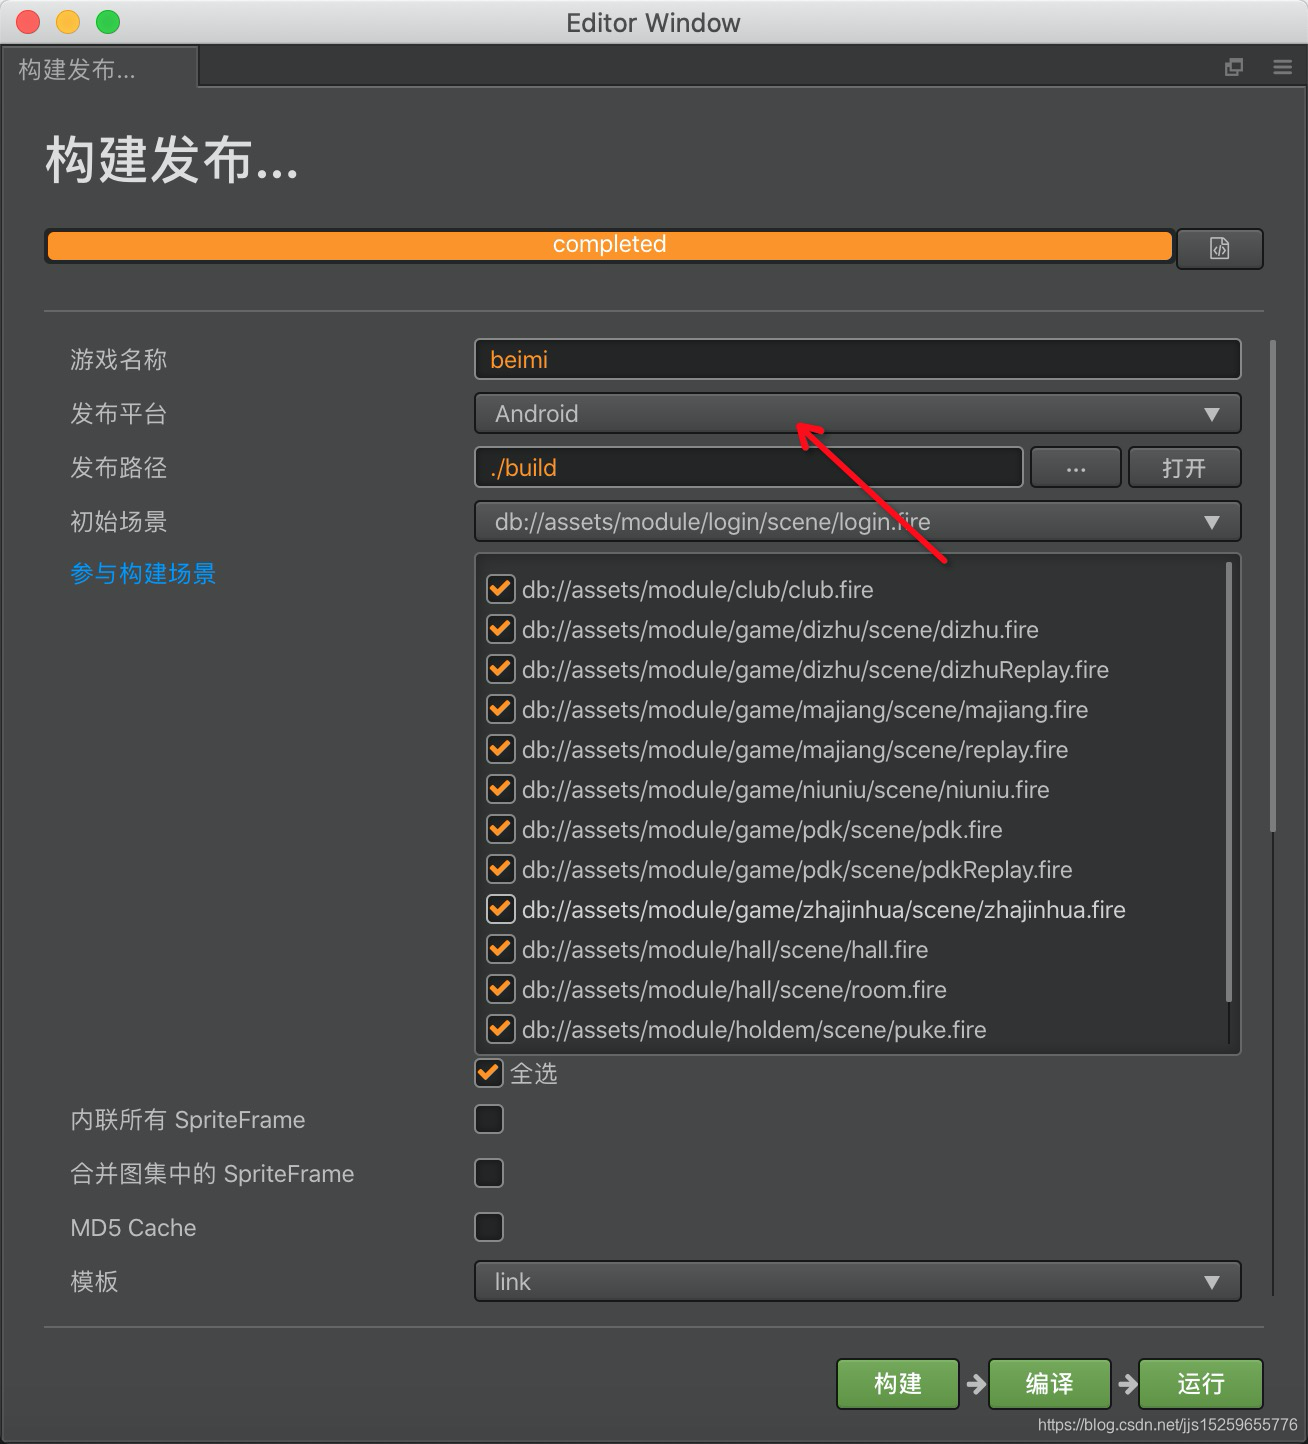Uncheck the dizhu.fire scene
1308x1444 pixels.
coord(500,629)
